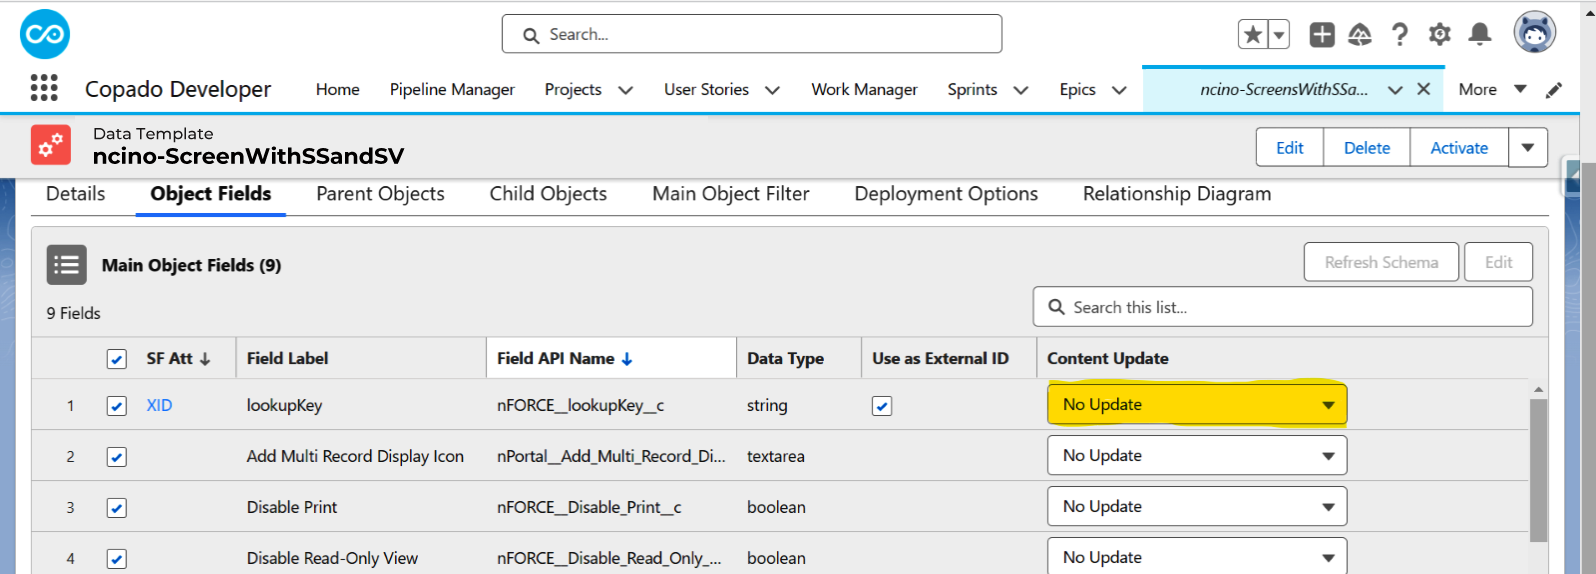Switch to the Main Object Filter tab

click(731, 194)
